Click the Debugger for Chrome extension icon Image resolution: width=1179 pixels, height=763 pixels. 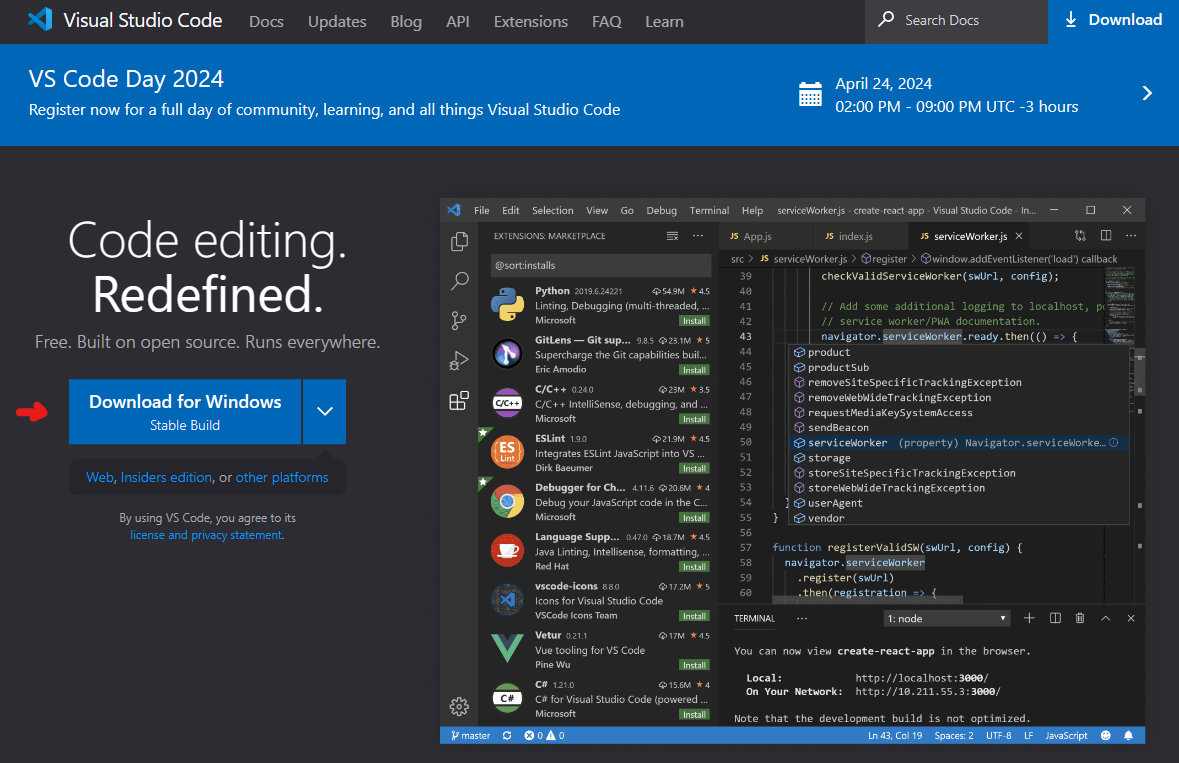(x=508, y=501)
